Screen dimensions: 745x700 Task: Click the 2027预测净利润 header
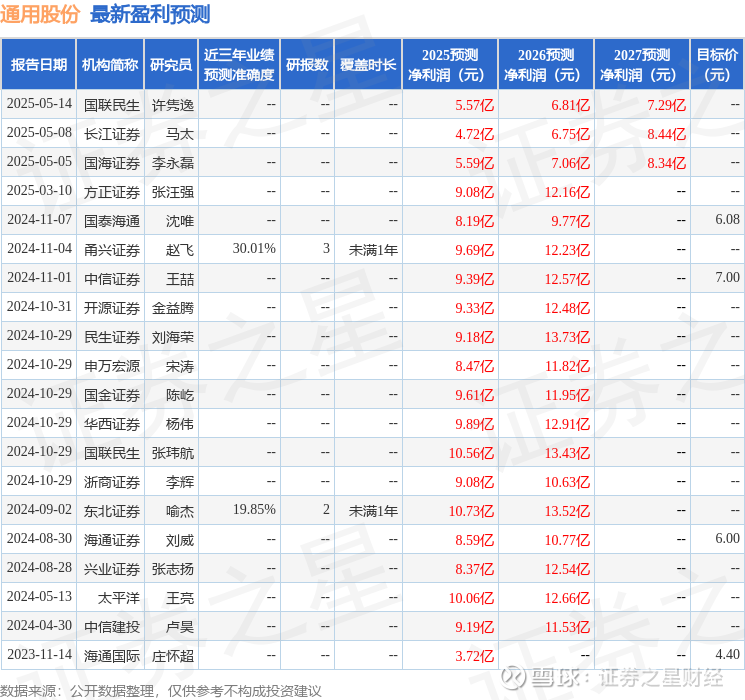coord(642,65)
